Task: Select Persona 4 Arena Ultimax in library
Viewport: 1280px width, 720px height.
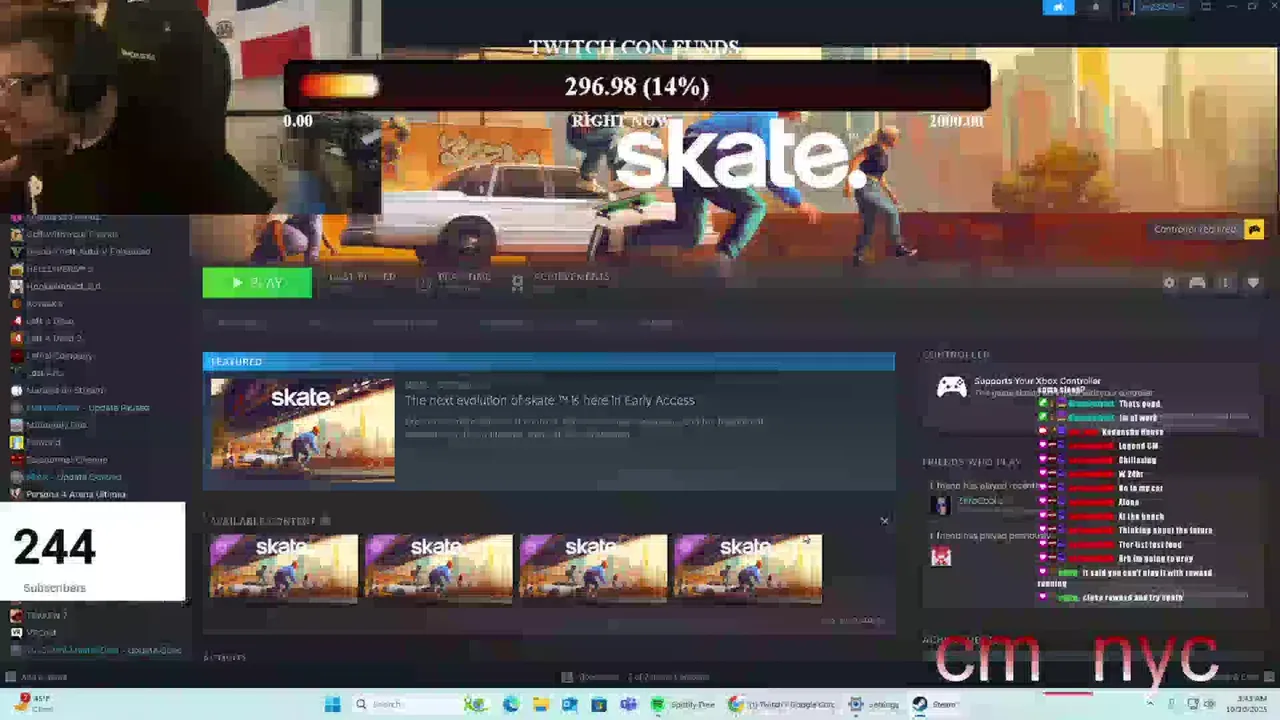Action: point(68,494)
